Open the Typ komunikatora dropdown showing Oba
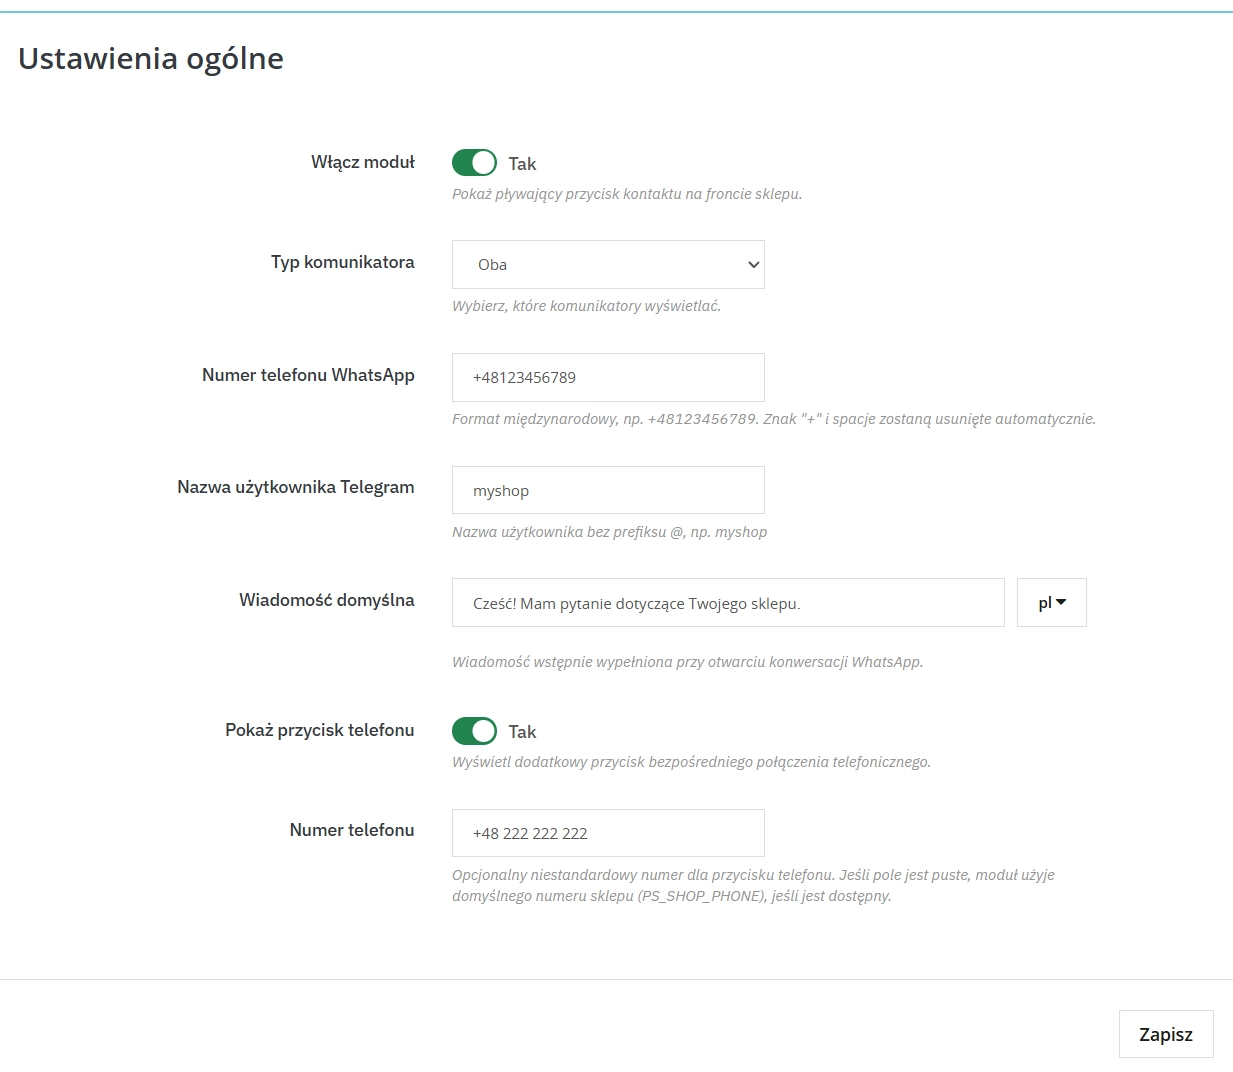This screenshot has width=1233, height=1072. (x=607, y=265)
